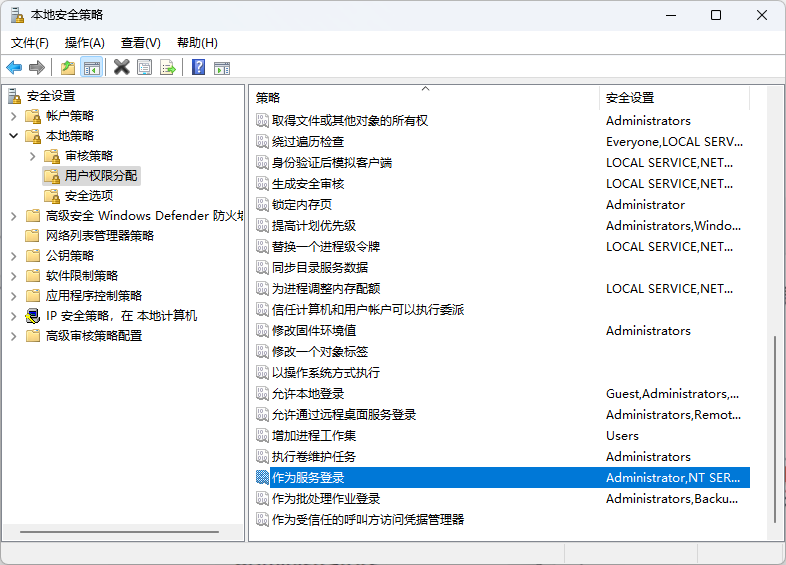Expand the 审核策略 tree node
The width and height of the screenshot is (786, 565).
coord(33,156)
